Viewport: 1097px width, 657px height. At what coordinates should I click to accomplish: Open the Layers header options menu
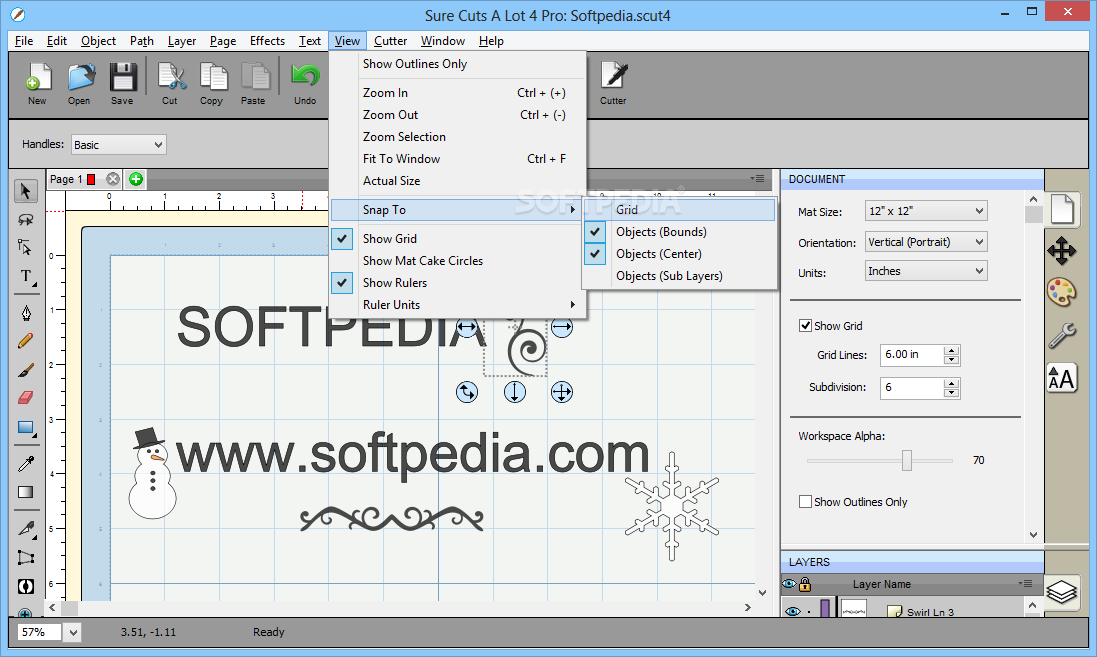pos(1025,584)
